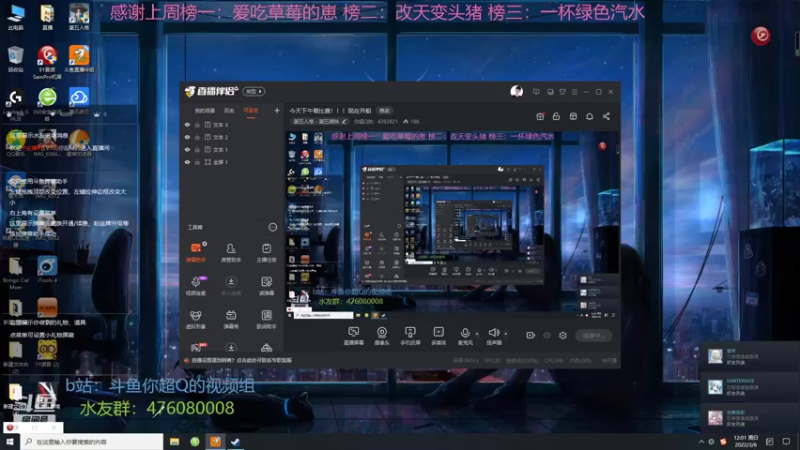Screen dimensions: 800x450
Task: Toggle visibility of layer 文本 1
Action: pos(187,149)
